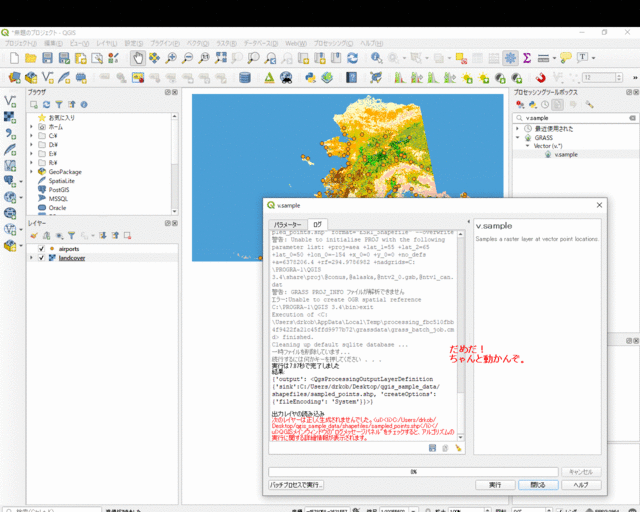The height and width of the screenshot is (512, 640).
Task: Select お気に入り in the Browser tree
Action: pos(61,118)
